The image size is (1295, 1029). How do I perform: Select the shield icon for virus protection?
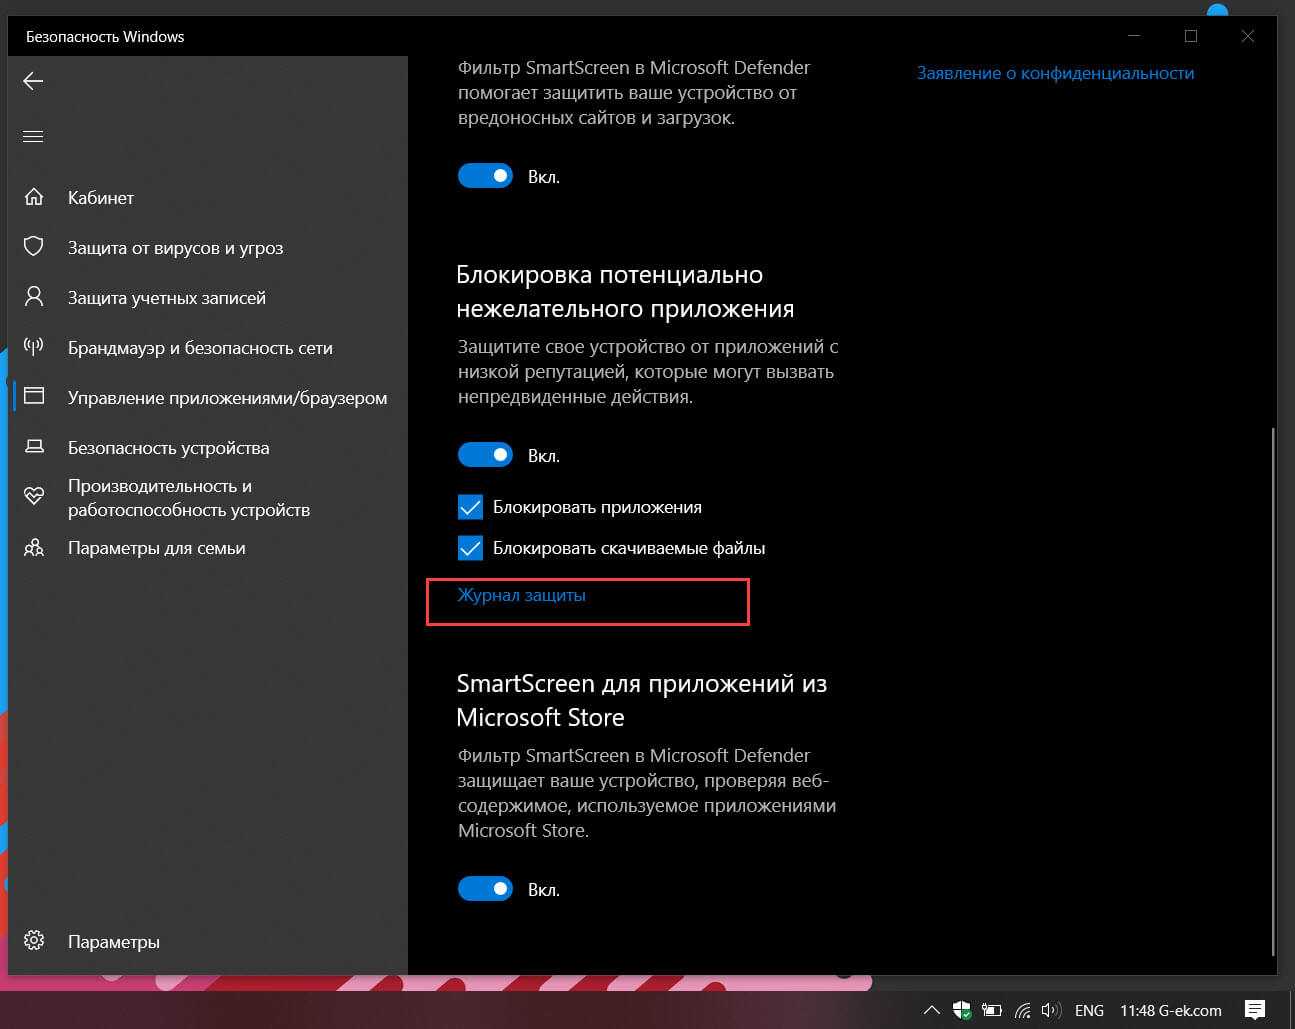pyautogui.click(x=34, y=247)
